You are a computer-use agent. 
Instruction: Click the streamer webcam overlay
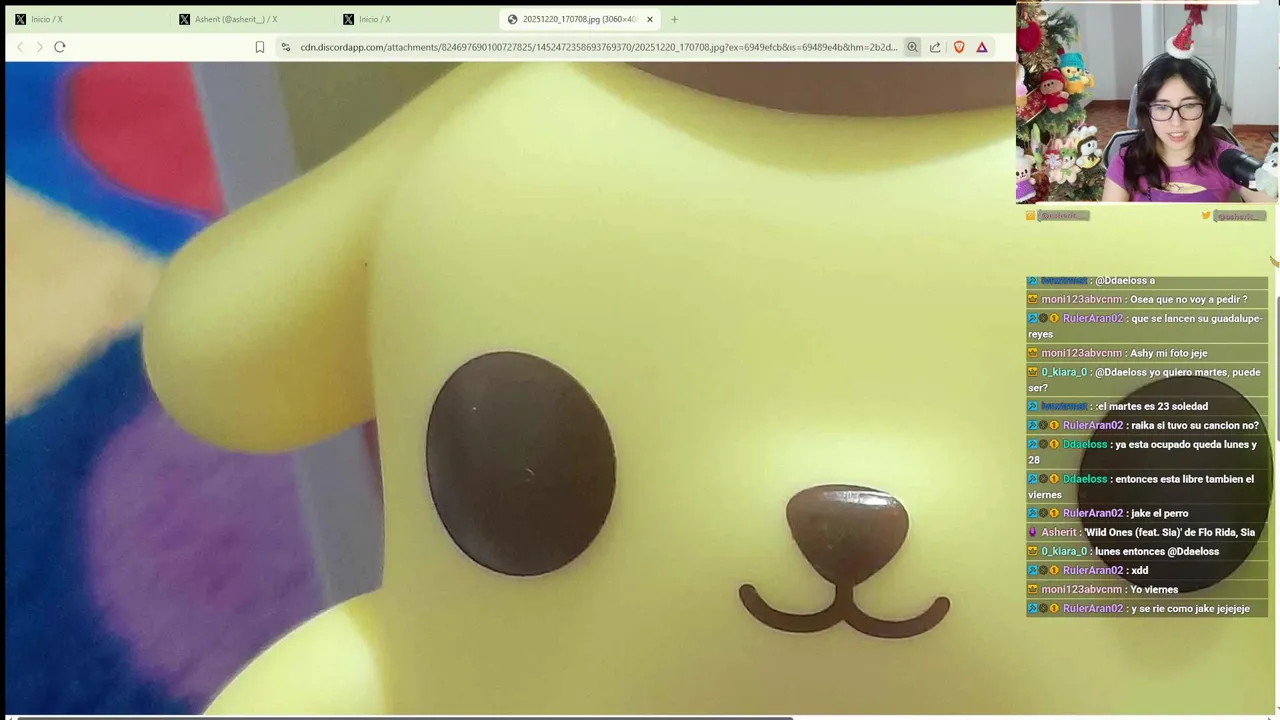pos(1147,102)
